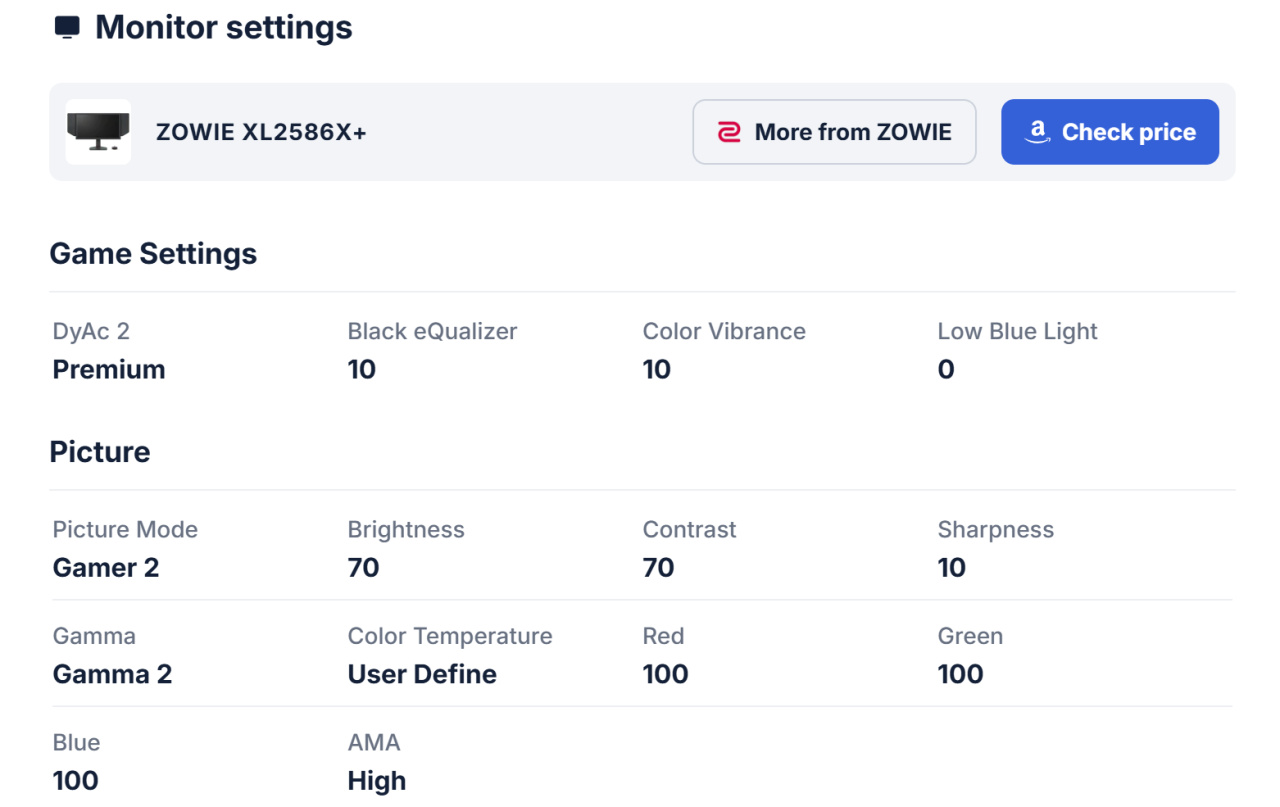
Task: Select the AMA High value
Action: [377, 781]
